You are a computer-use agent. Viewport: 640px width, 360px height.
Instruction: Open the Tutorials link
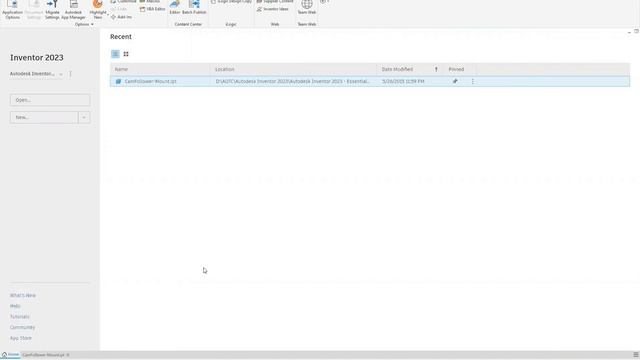20,317
